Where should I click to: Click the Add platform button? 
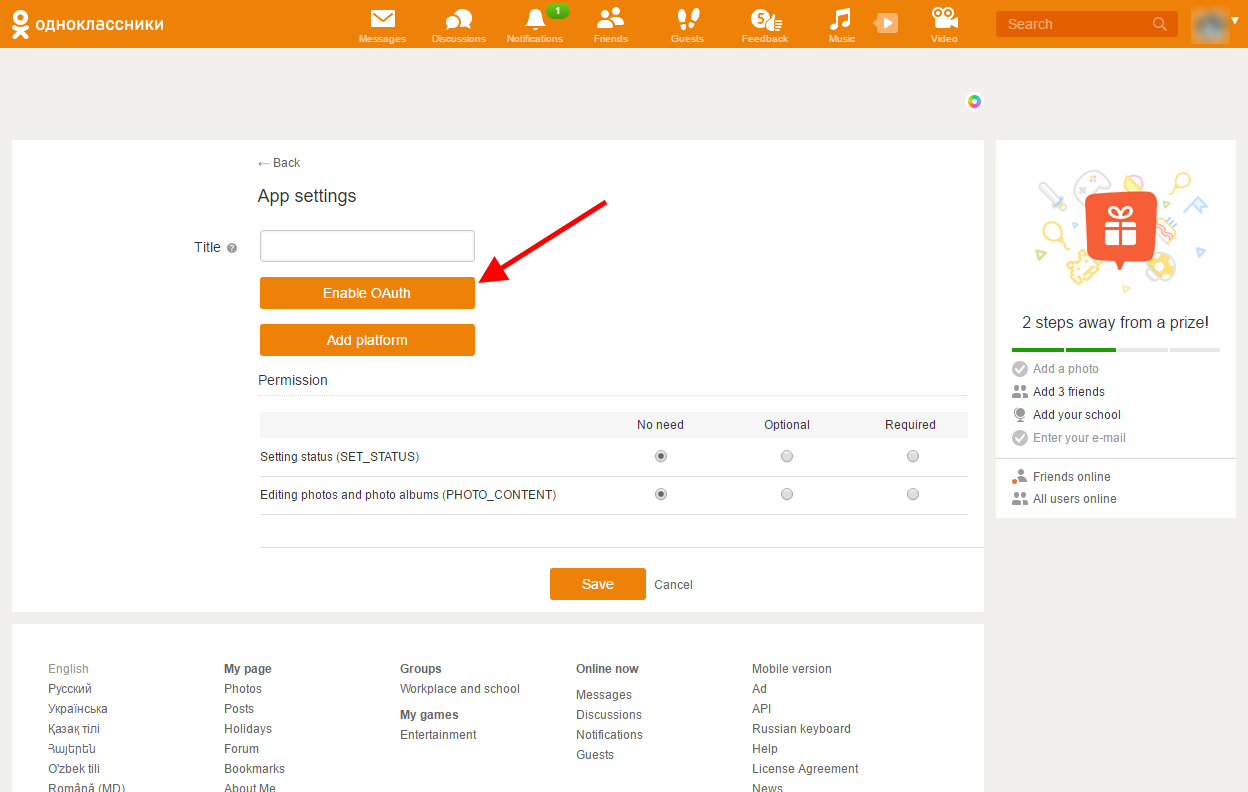[x=367, y=340]
